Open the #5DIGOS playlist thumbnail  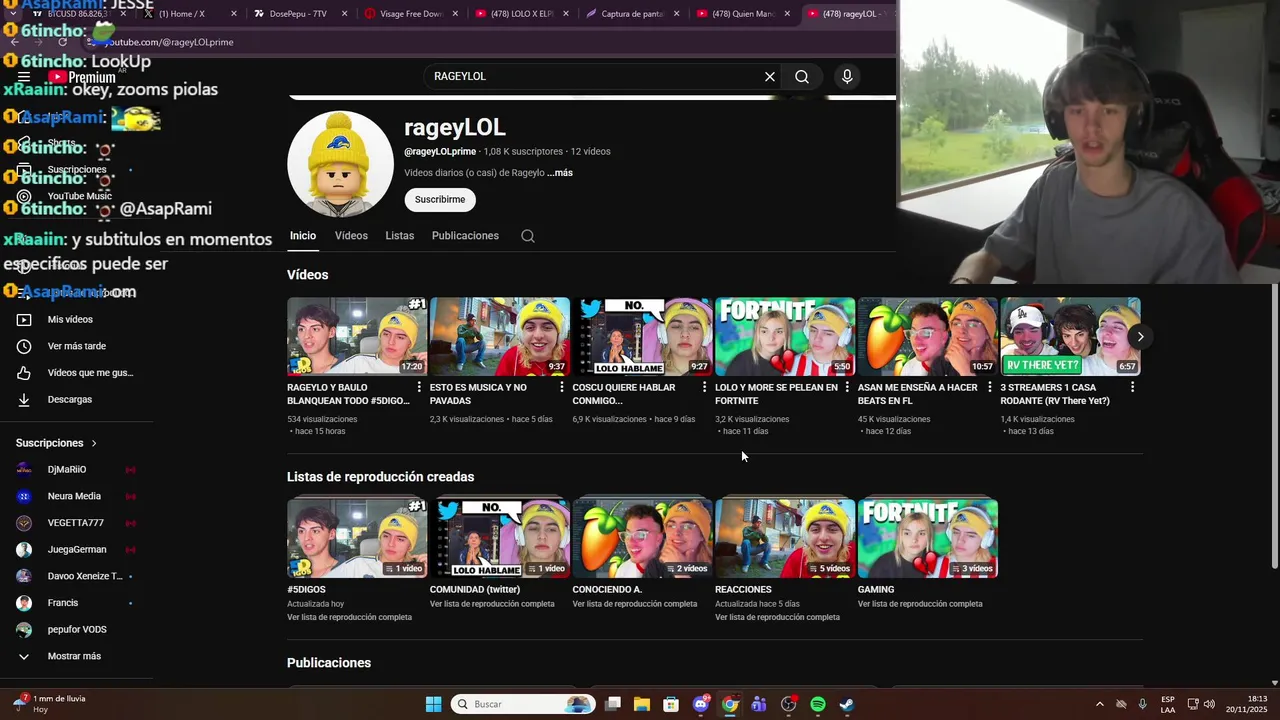point(357,538)
